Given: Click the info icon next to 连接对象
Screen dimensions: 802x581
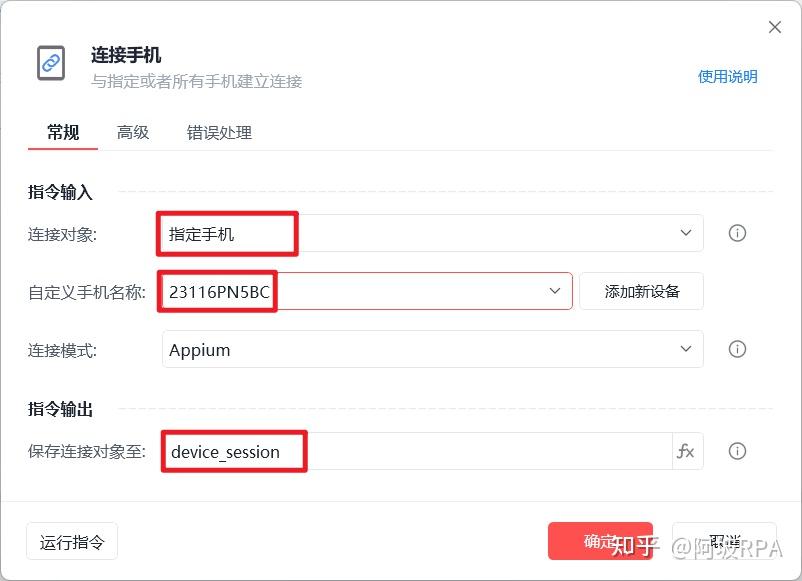Looking at the screenshot, I should 737,233.
